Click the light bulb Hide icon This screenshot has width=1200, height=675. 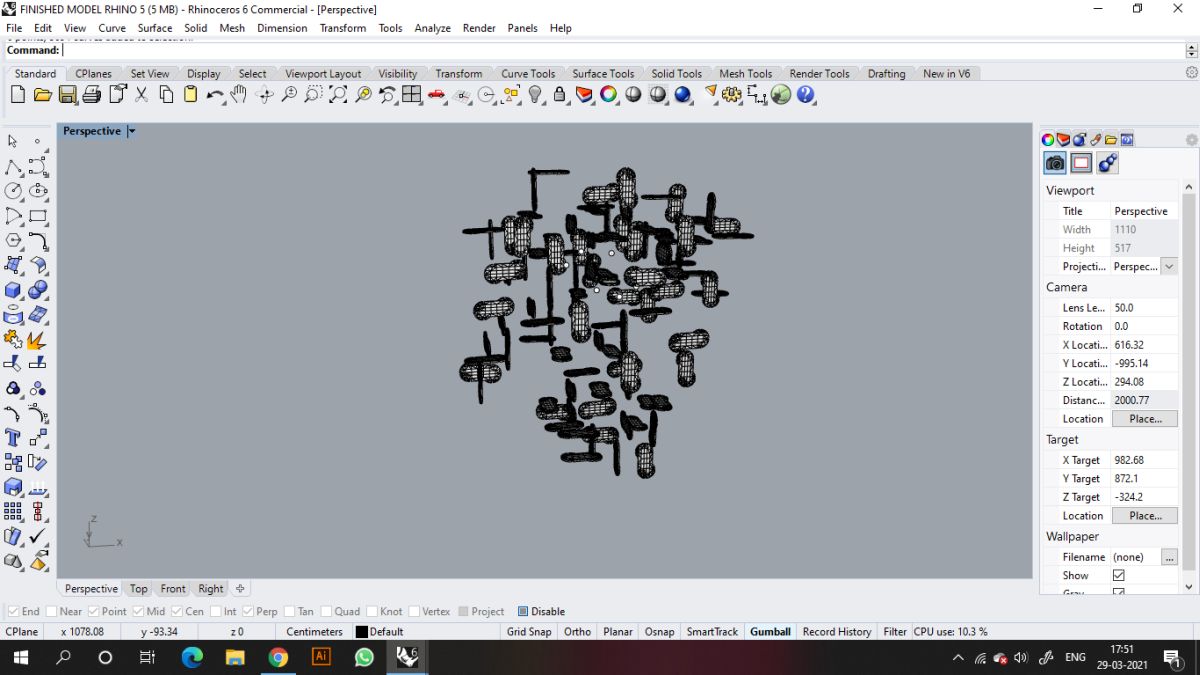[x=535, y=95]
